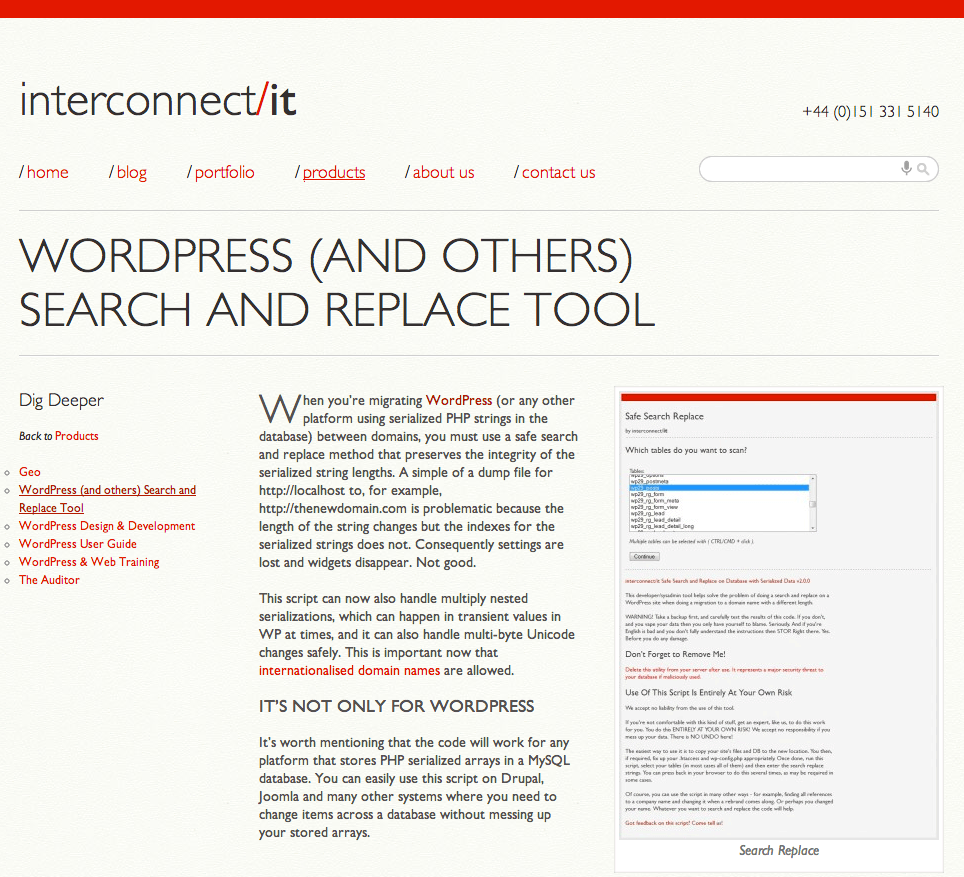Click the phone number +44 (0)151 331 5140
964x877 pixels.
pyautogui.click(x=871, y=112)
